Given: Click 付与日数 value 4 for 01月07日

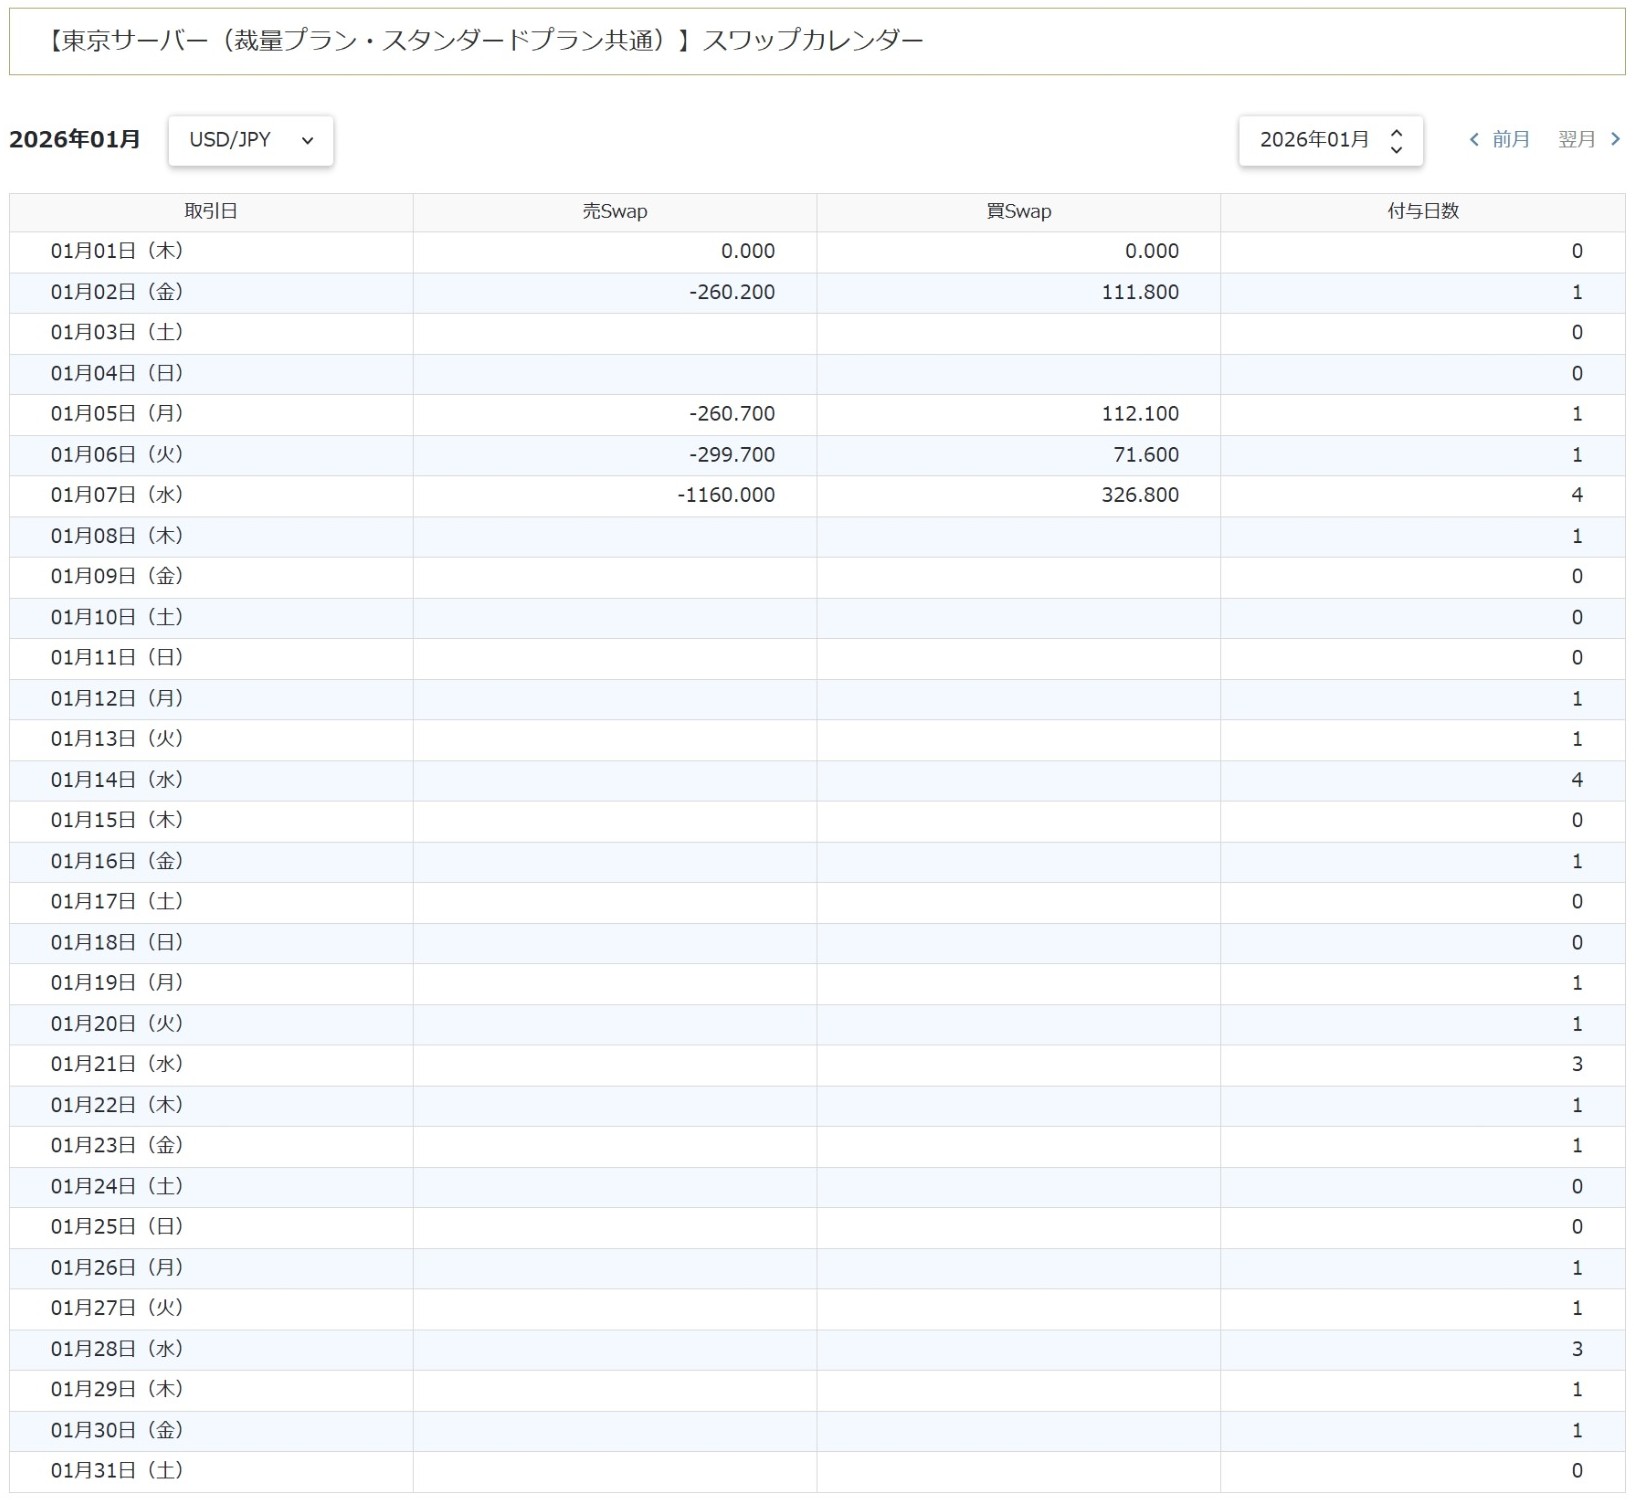Looking at the screenshot, I should (x=1577, y=496).
